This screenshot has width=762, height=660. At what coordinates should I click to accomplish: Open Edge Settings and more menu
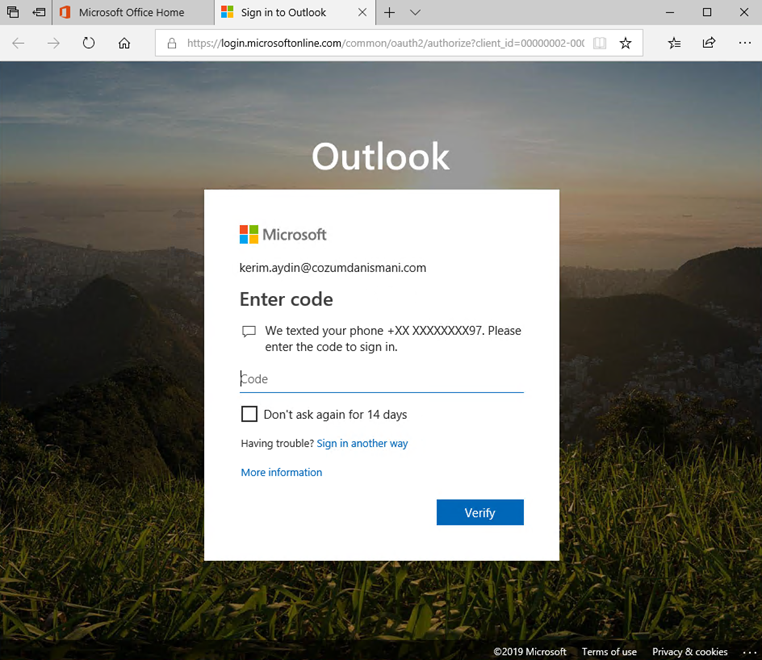745,43
